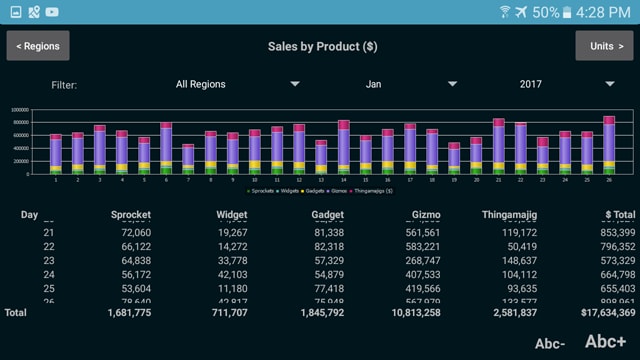640x360 pixels.
Task: Tap the chart bar for day 21
Action: 499,147
